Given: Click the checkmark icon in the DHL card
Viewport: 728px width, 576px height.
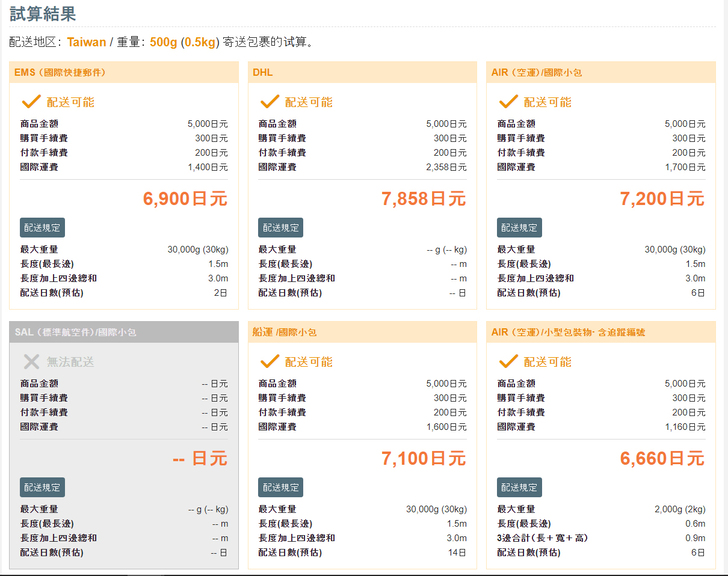Looking at the screenshot, I should [x=269, y=102].
